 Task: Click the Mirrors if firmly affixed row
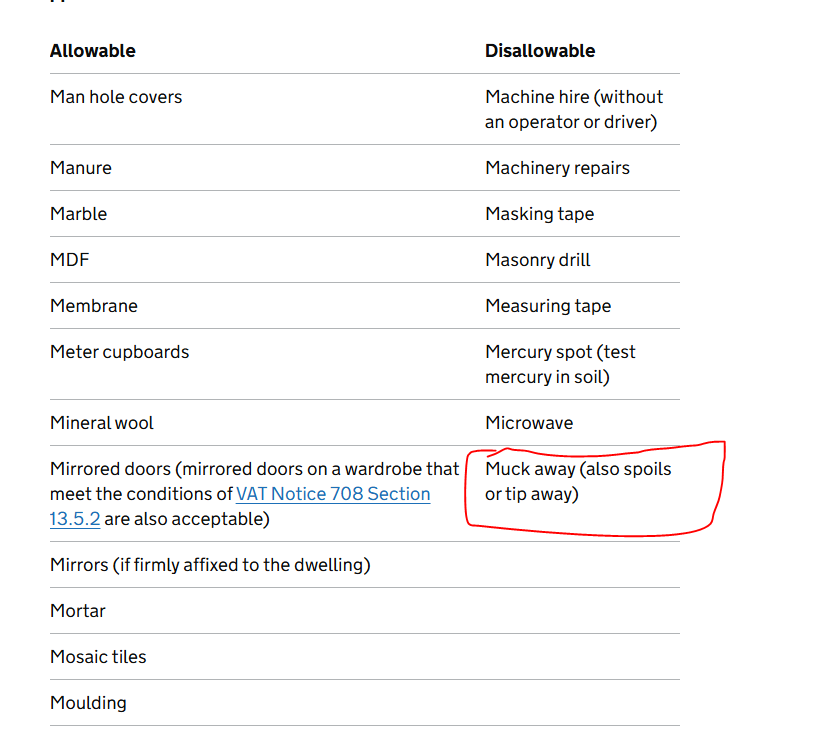[210, 565]
